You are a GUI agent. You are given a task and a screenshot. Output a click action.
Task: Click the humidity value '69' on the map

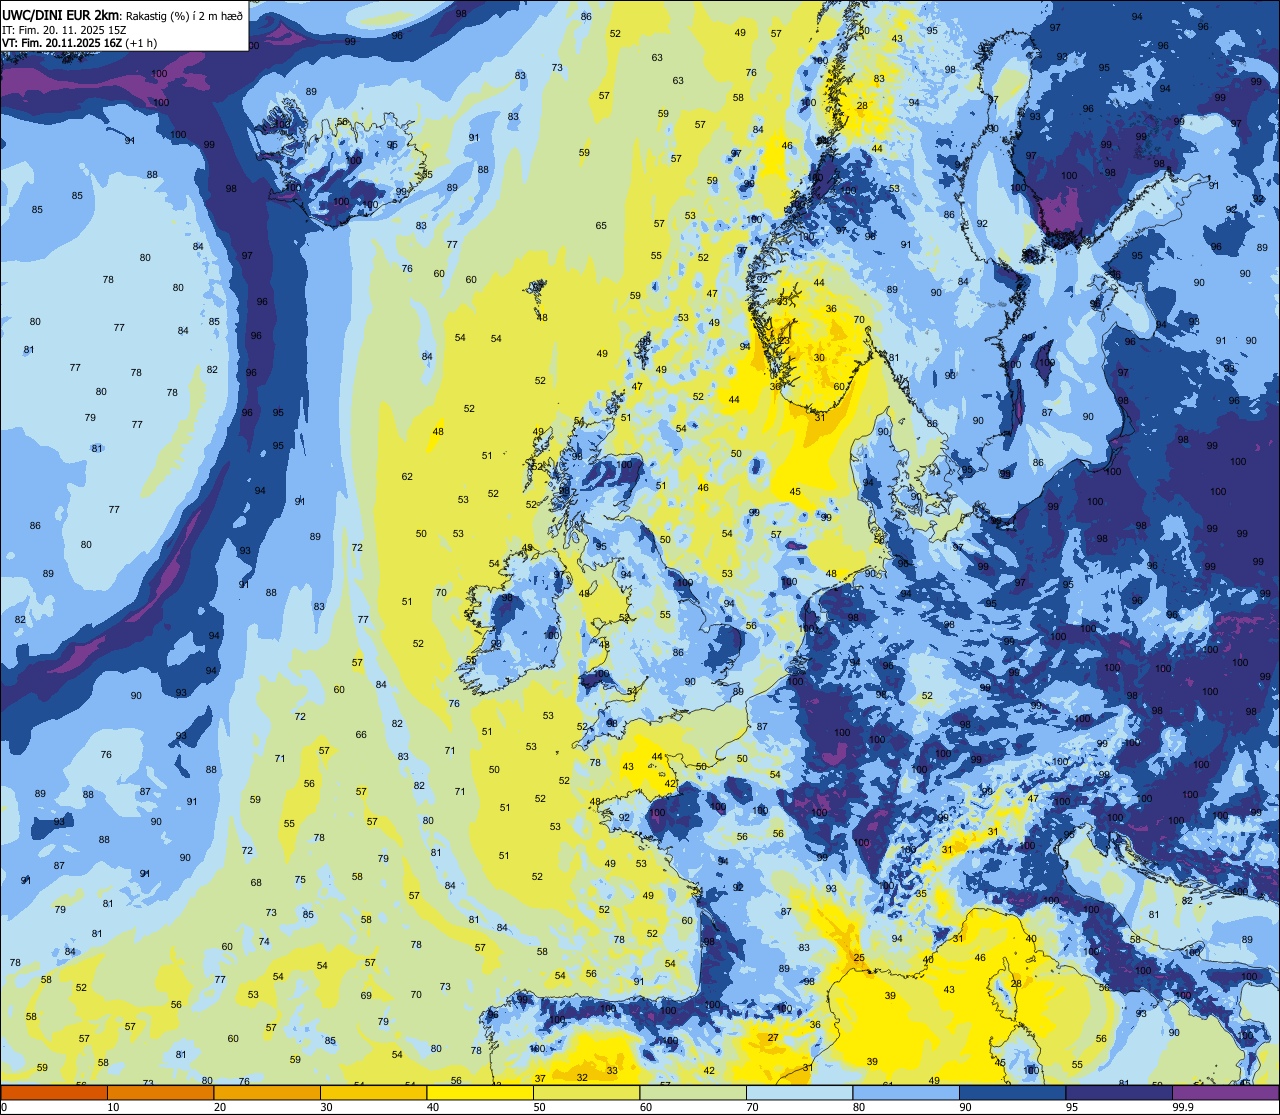[x=366, y=995]
